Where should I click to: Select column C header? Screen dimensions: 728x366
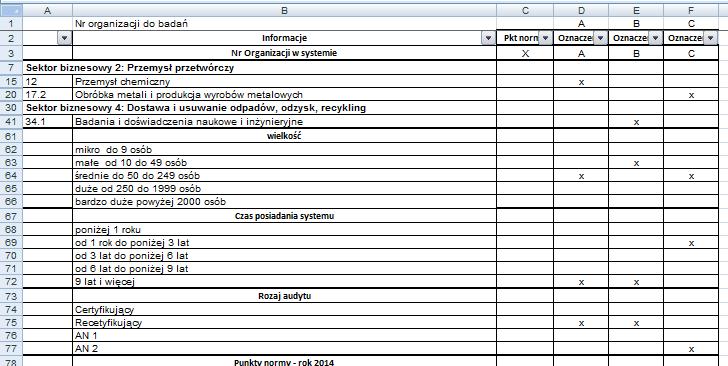pos(525,11)
